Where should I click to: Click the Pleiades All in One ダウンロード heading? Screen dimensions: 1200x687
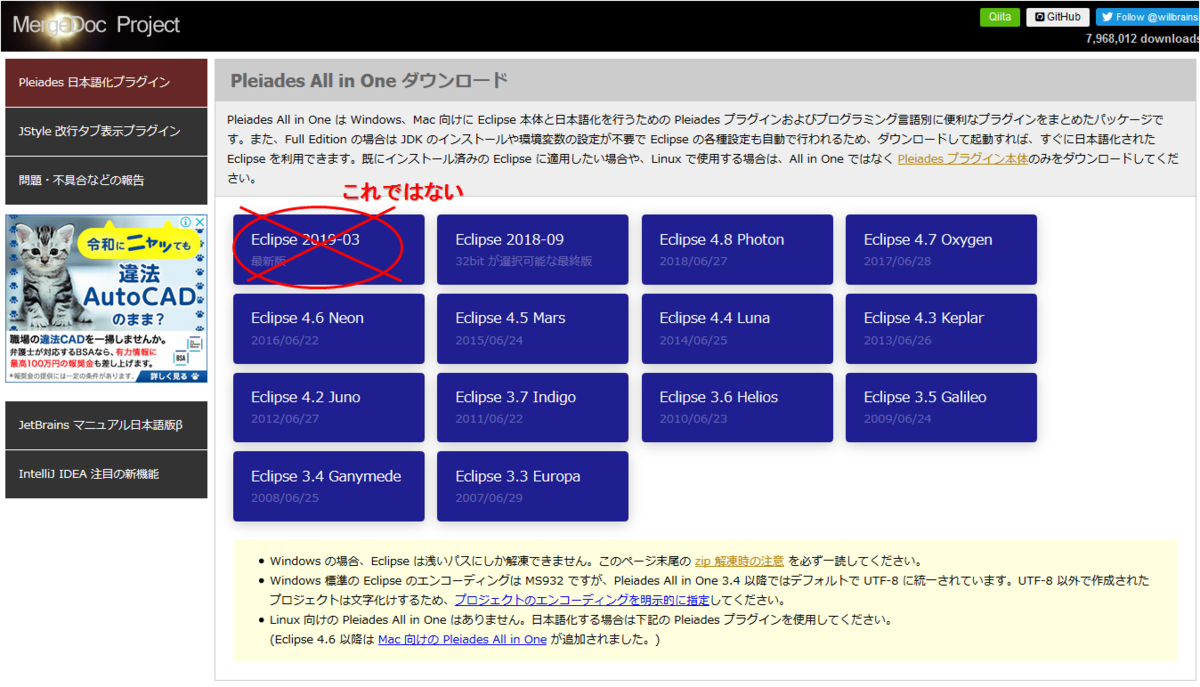point(369,81)
